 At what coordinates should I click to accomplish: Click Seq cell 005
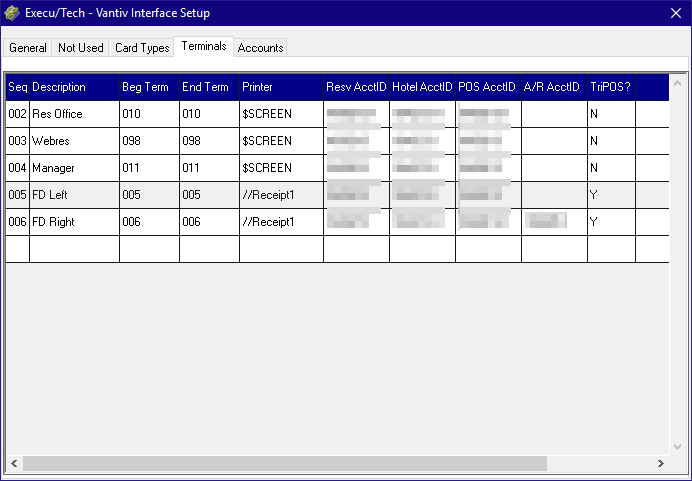pos(18,195)
